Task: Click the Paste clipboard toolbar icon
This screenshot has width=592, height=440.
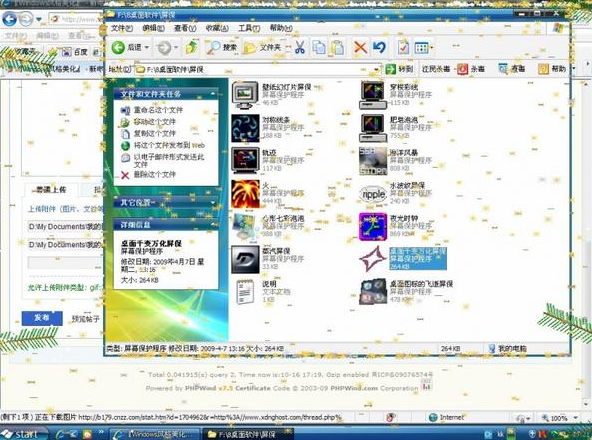Action: click(338, 47)
